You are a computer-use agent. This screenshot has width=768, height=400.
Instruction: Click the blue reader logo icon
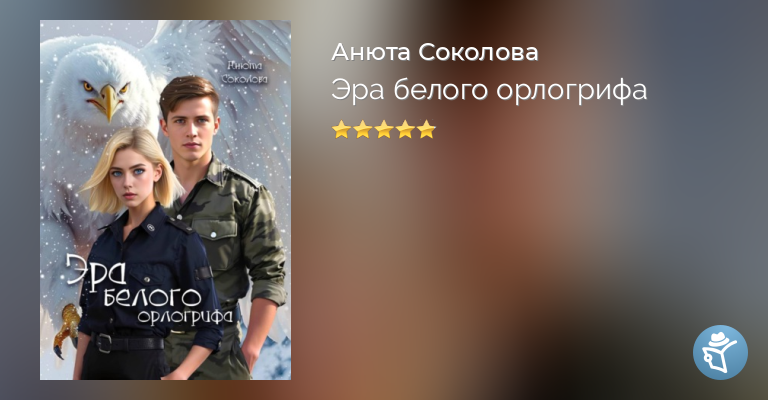(720, 352)
